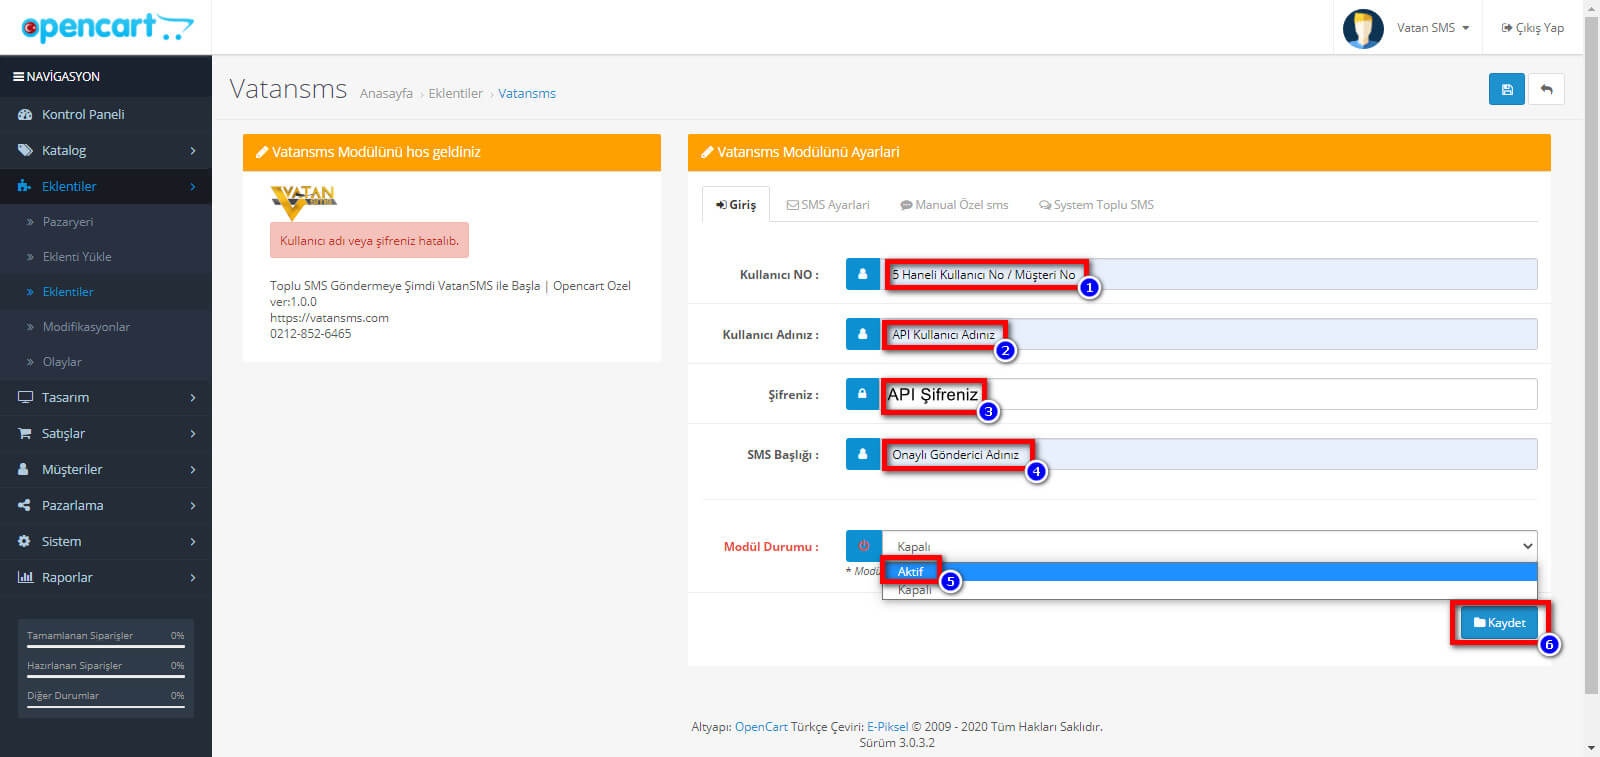Switch to Manual Özel sms tab
The width and height of the screenshot is (1600, 757).
pos(954,204)
